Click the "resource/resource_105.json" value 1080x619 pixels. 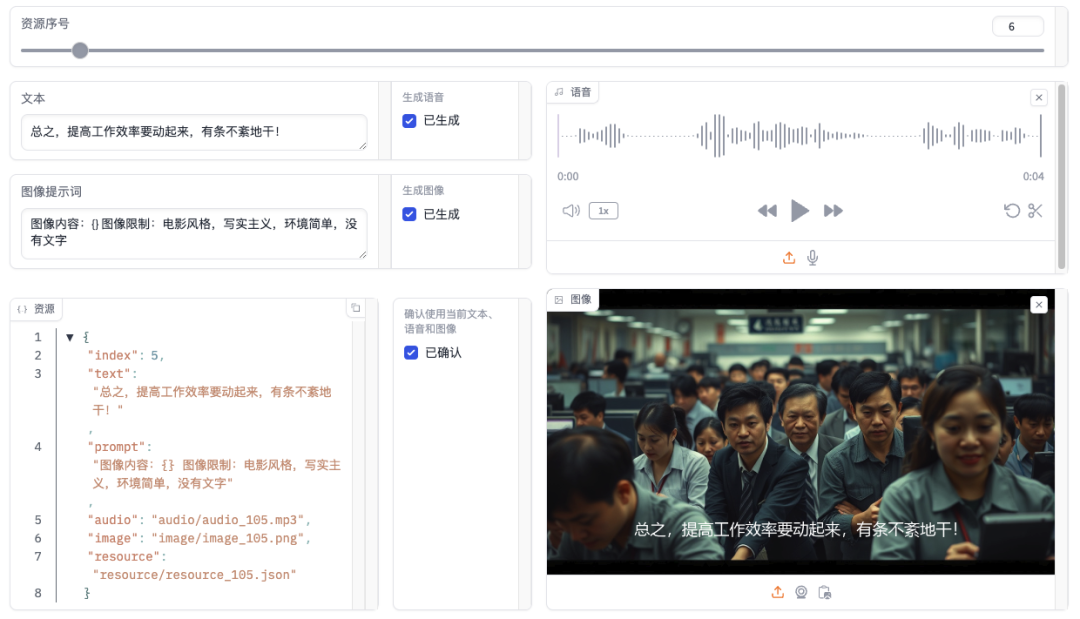coord(194,575)
